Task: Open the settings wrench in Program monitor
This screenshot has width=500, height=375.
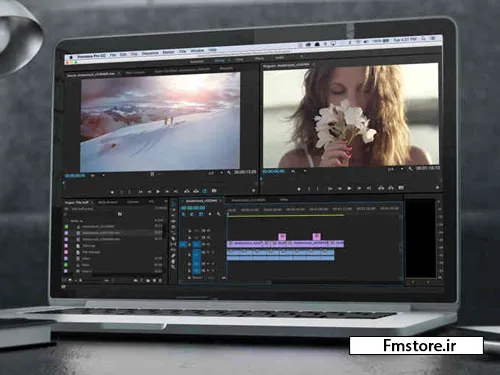Action: coord(410,169)
